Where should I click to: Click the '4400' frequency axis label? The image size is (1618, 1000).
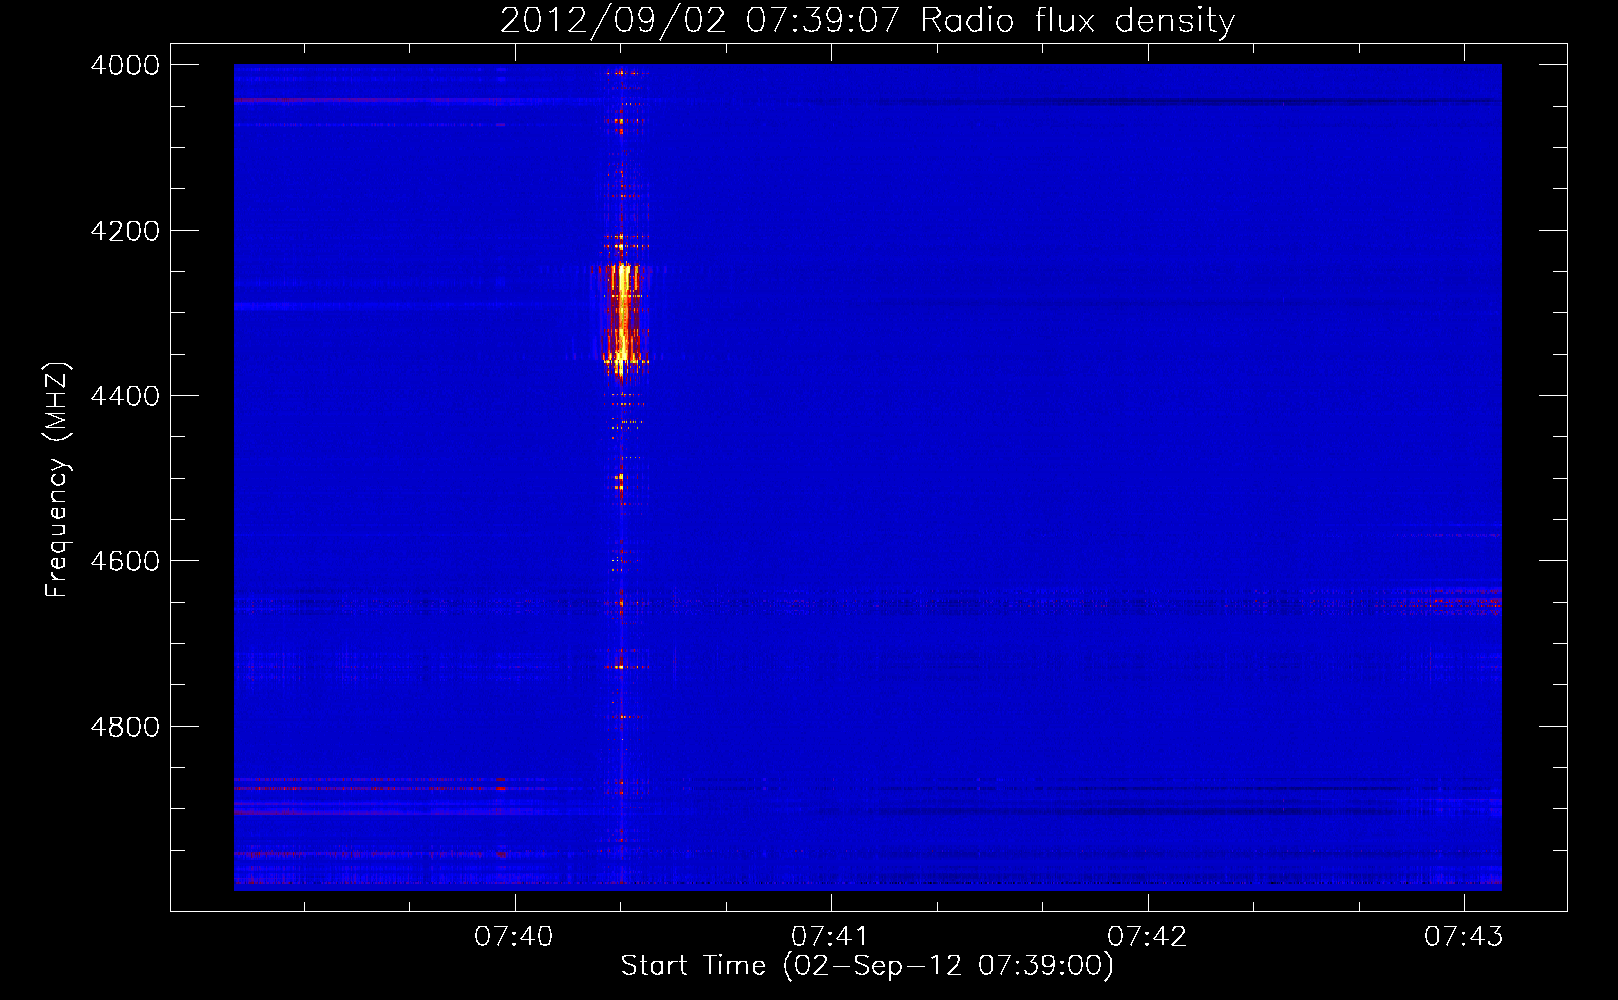[x=125, y=396]
